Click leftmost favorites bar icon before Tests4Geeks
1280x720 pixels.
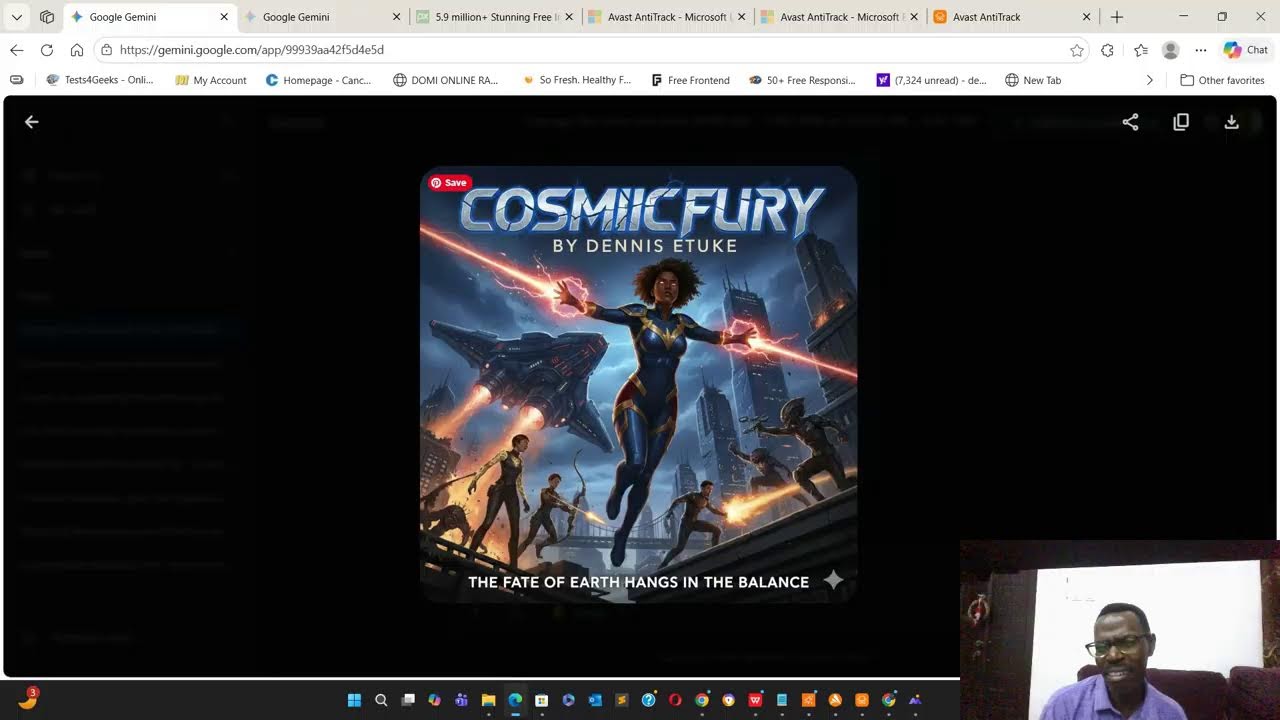tap(16, 80)
